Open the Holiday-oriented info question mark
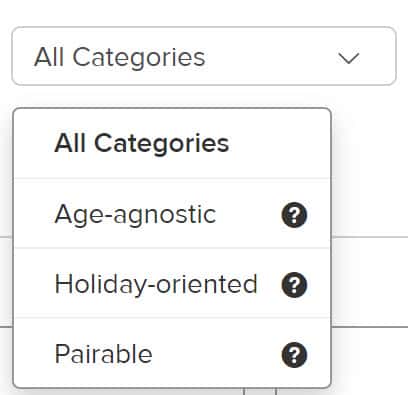Screen dimensions: 408x395 point(294,285)
